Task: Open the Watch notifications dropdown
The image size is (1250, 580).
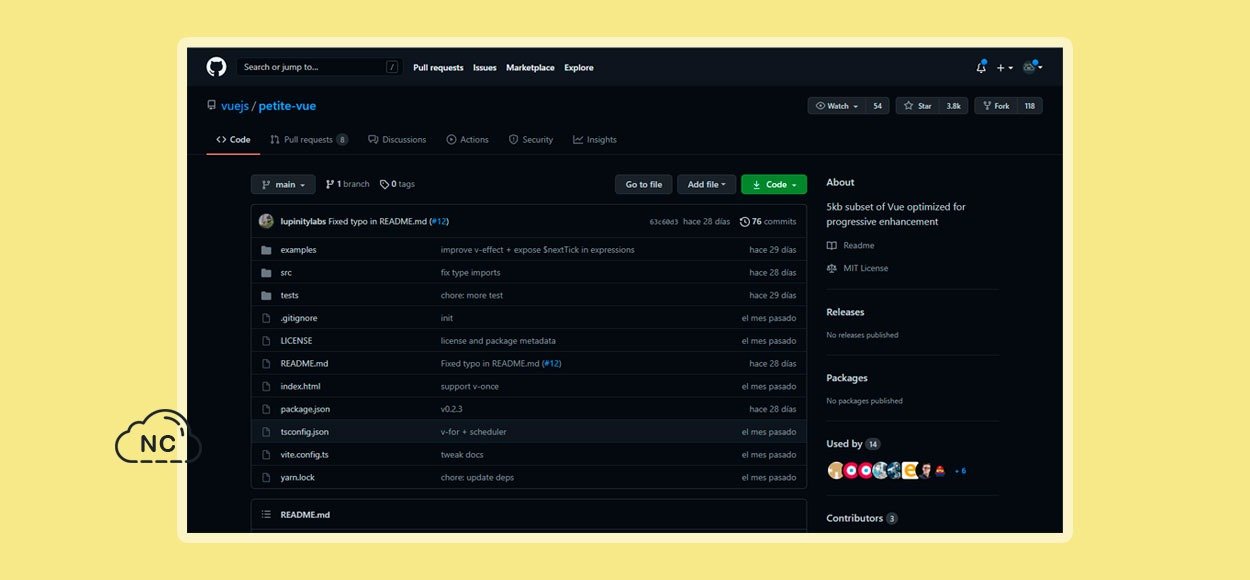Action: click(x=837, y=106)
